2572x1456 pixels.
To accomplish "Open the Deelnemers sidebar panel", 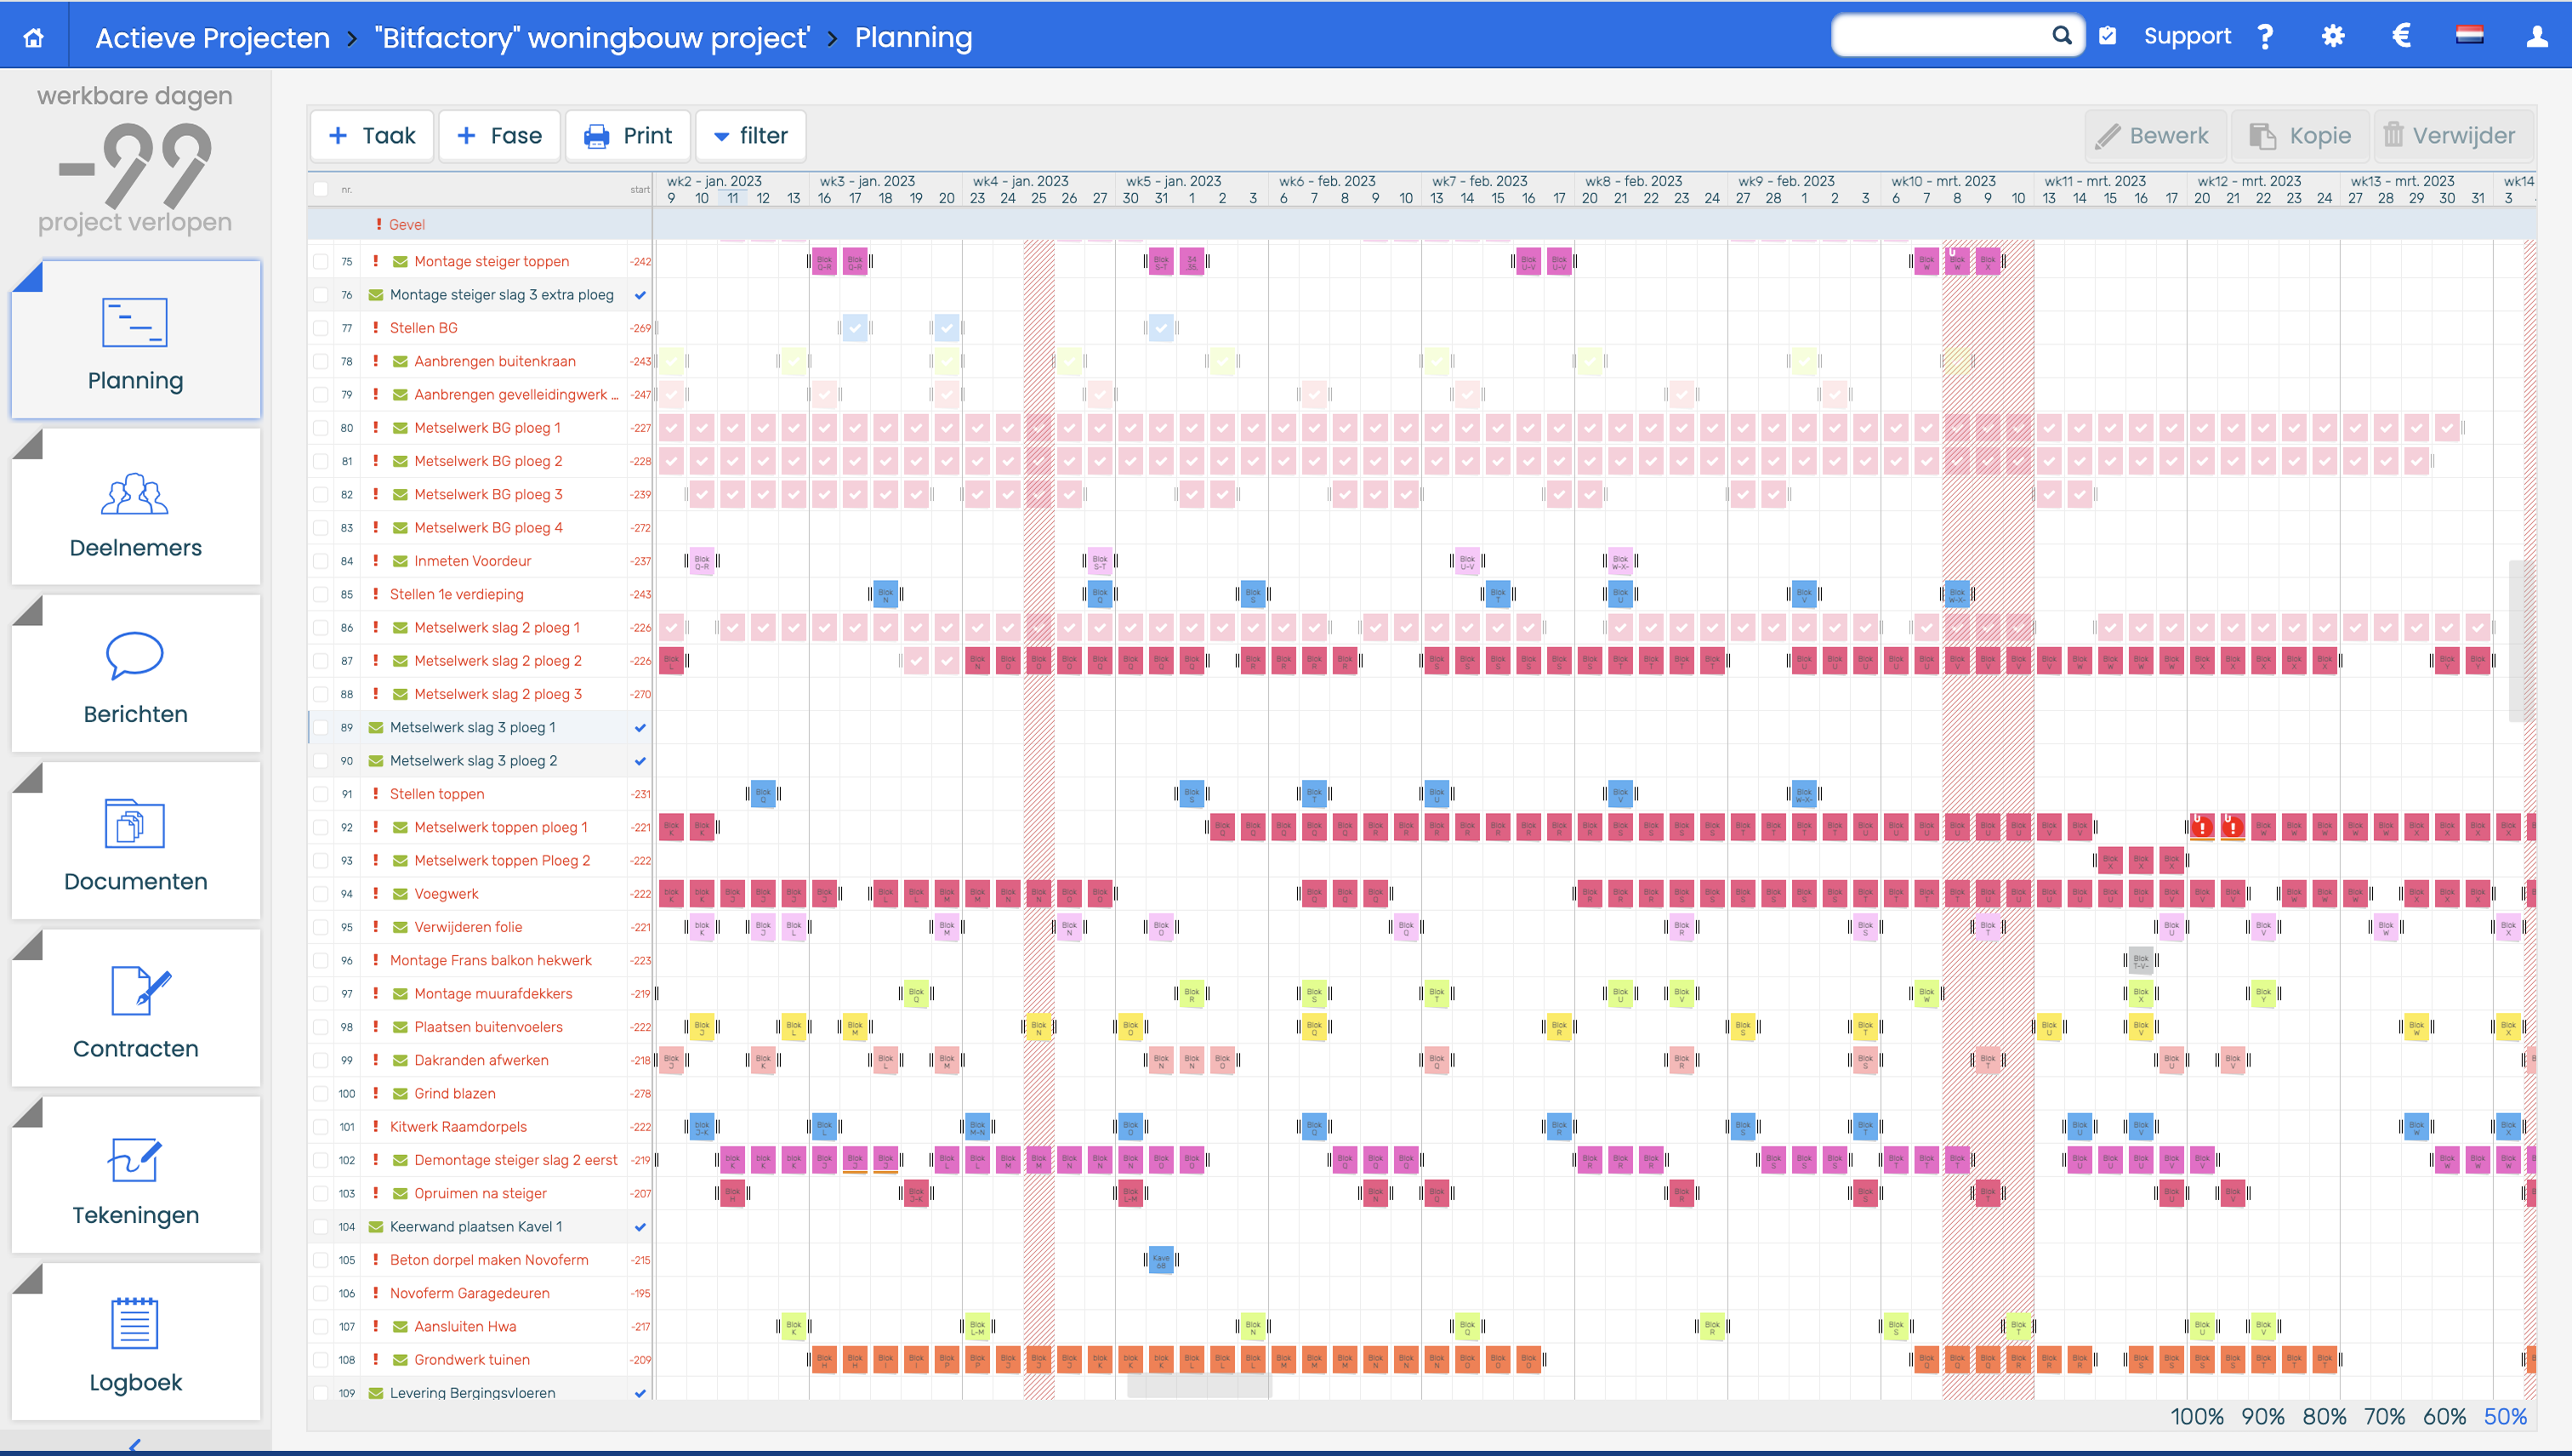I will point(136,507).
